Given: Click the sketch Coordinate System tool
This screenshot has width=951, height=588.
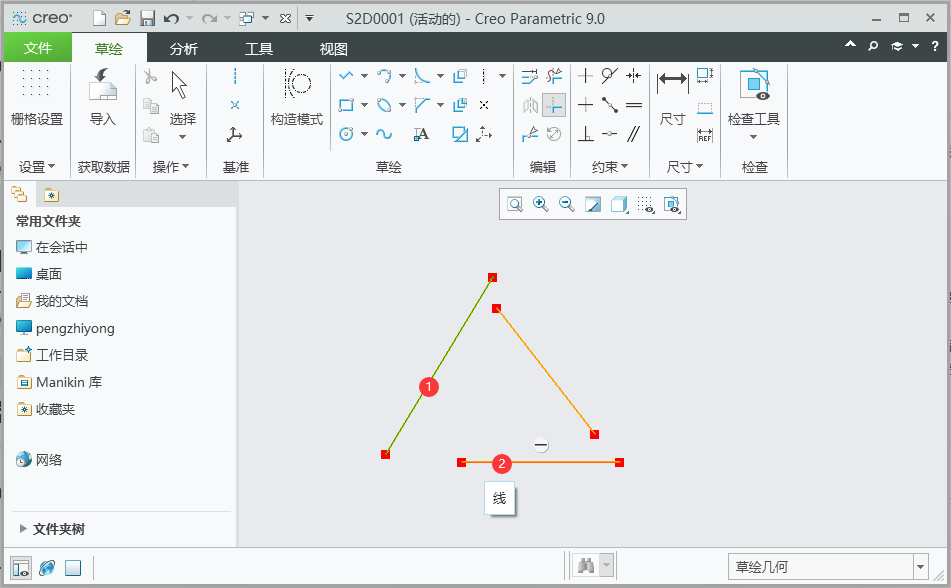Looking at the screenshot, I should (483, 134).
